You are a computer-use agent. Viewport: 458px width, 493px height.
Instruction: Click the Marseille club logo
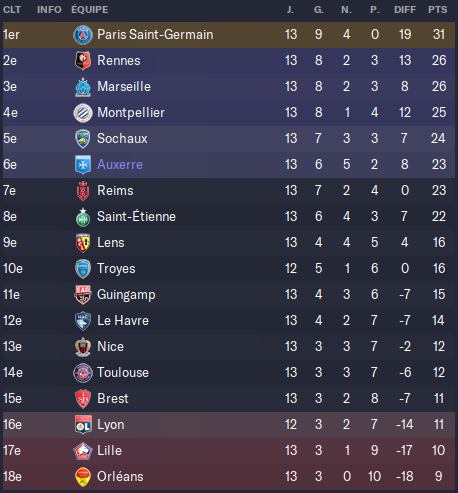click(x=83, y=87)
